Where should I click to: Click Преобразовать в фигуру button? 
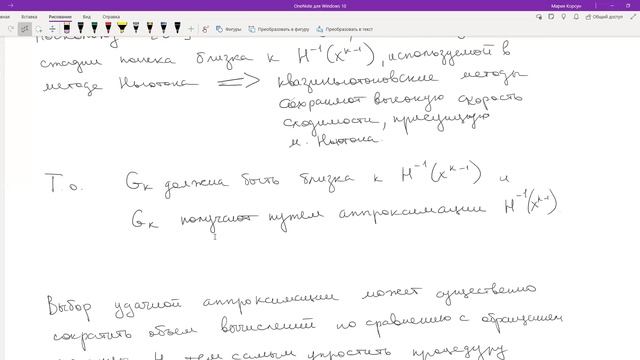[x=279, y=29]
